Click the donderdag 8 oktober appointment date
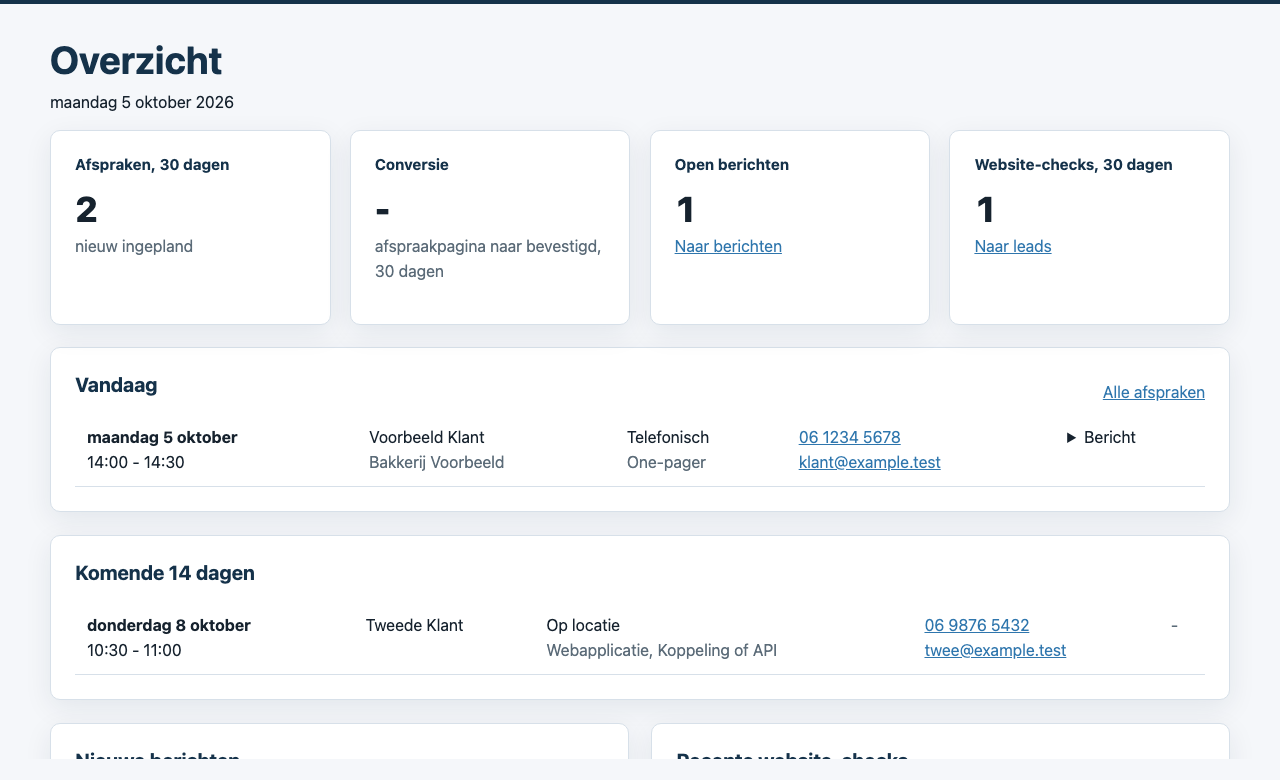 169,625
